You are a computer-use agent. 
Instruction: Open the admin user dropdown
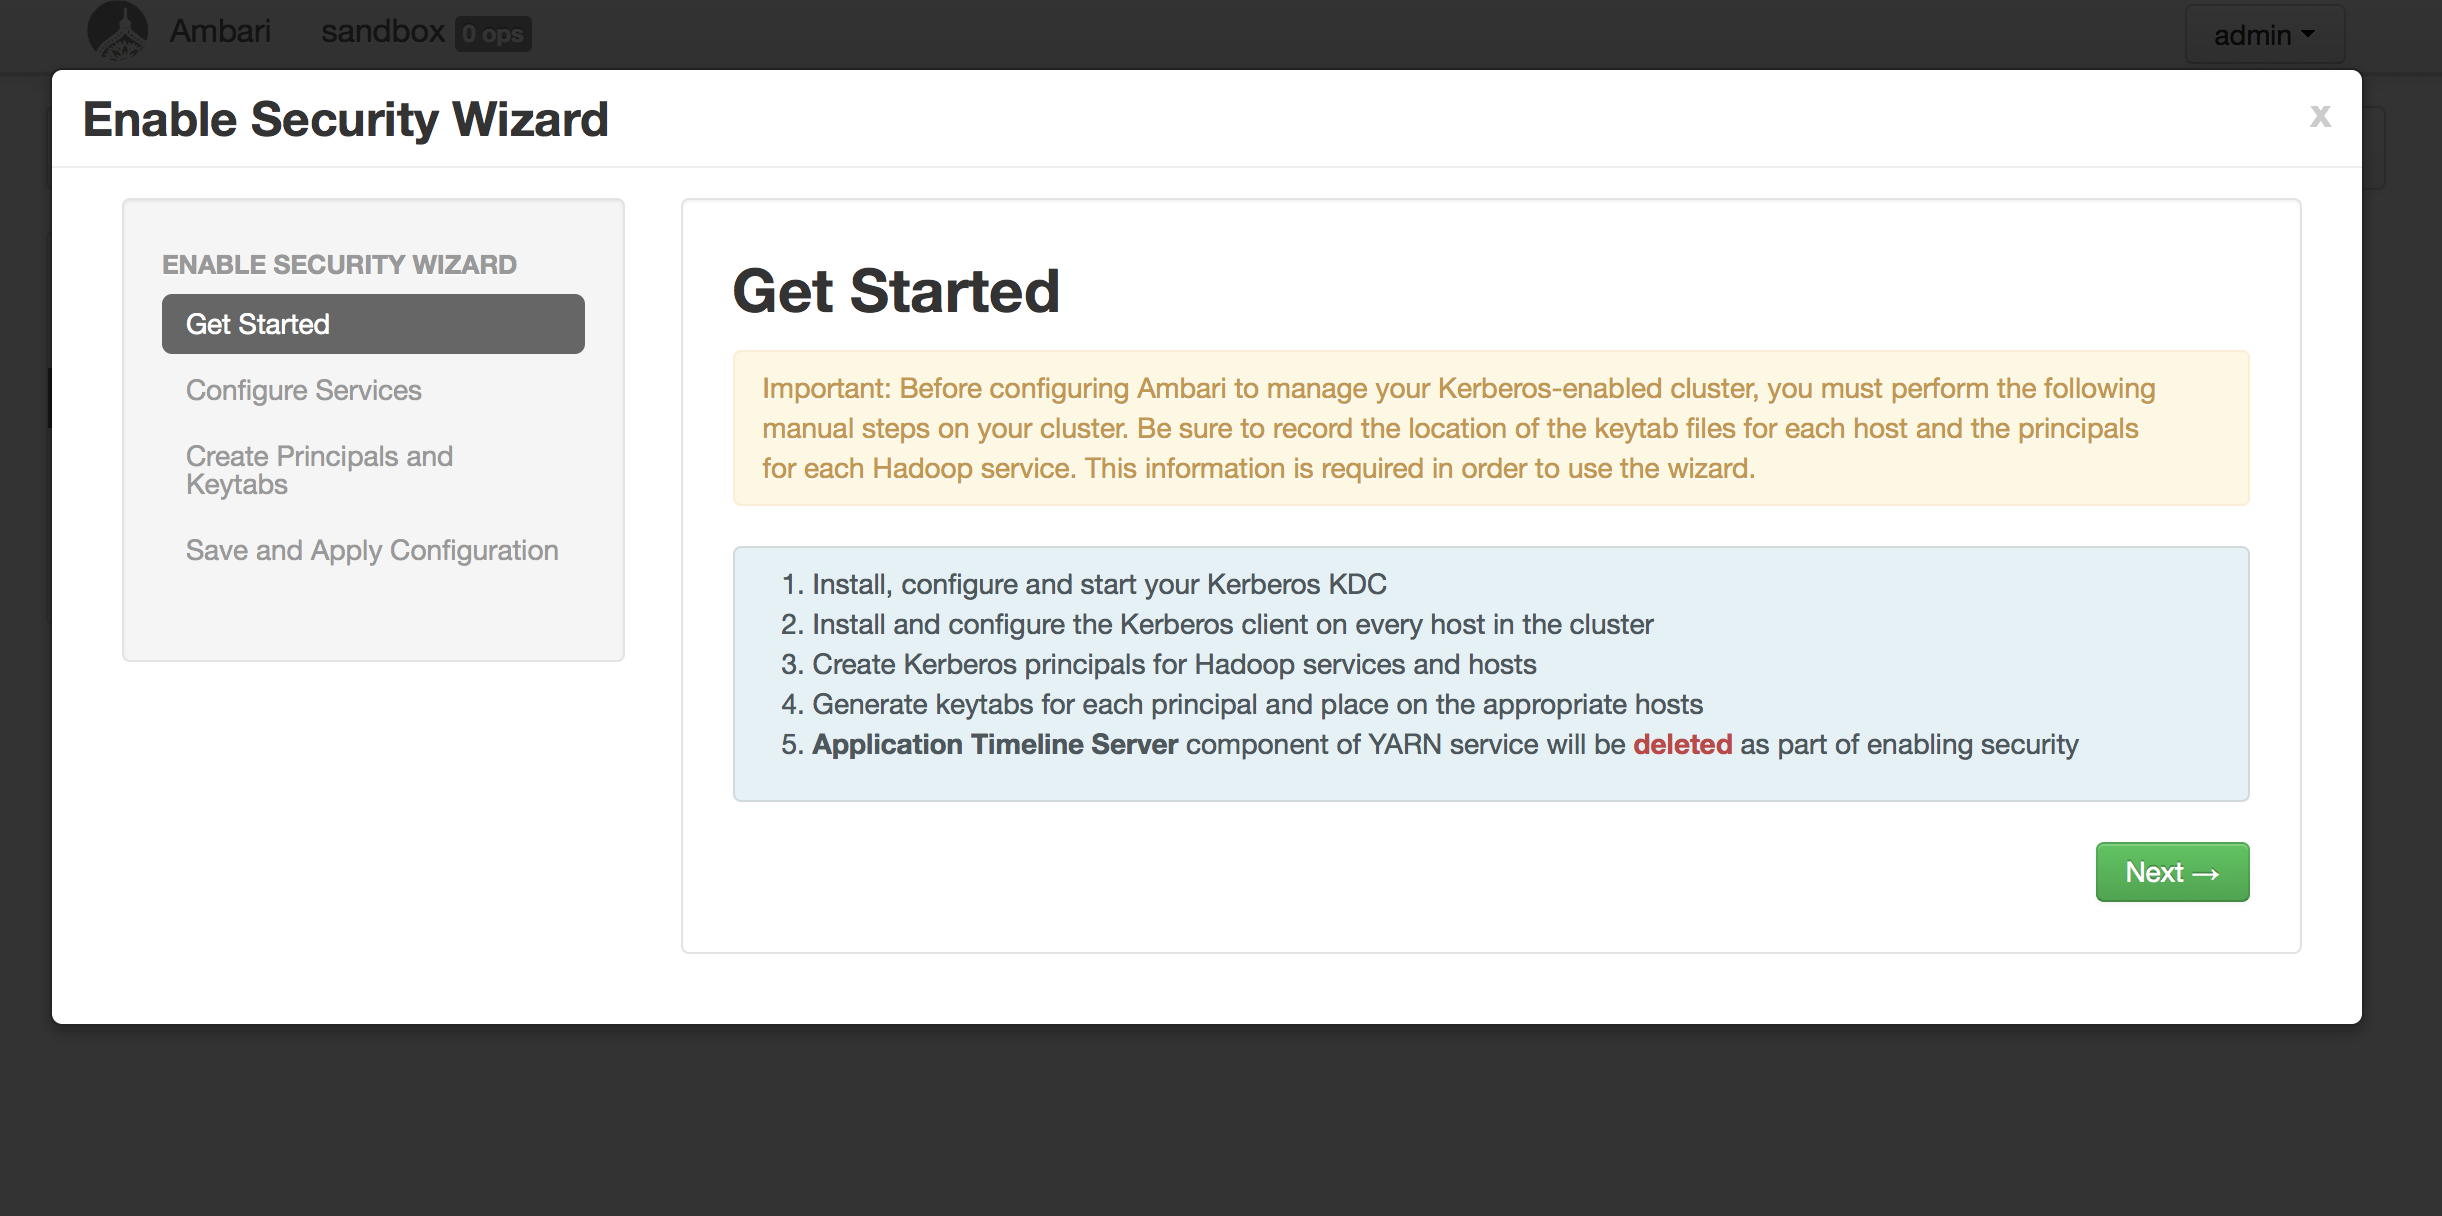click(2264, 35)
